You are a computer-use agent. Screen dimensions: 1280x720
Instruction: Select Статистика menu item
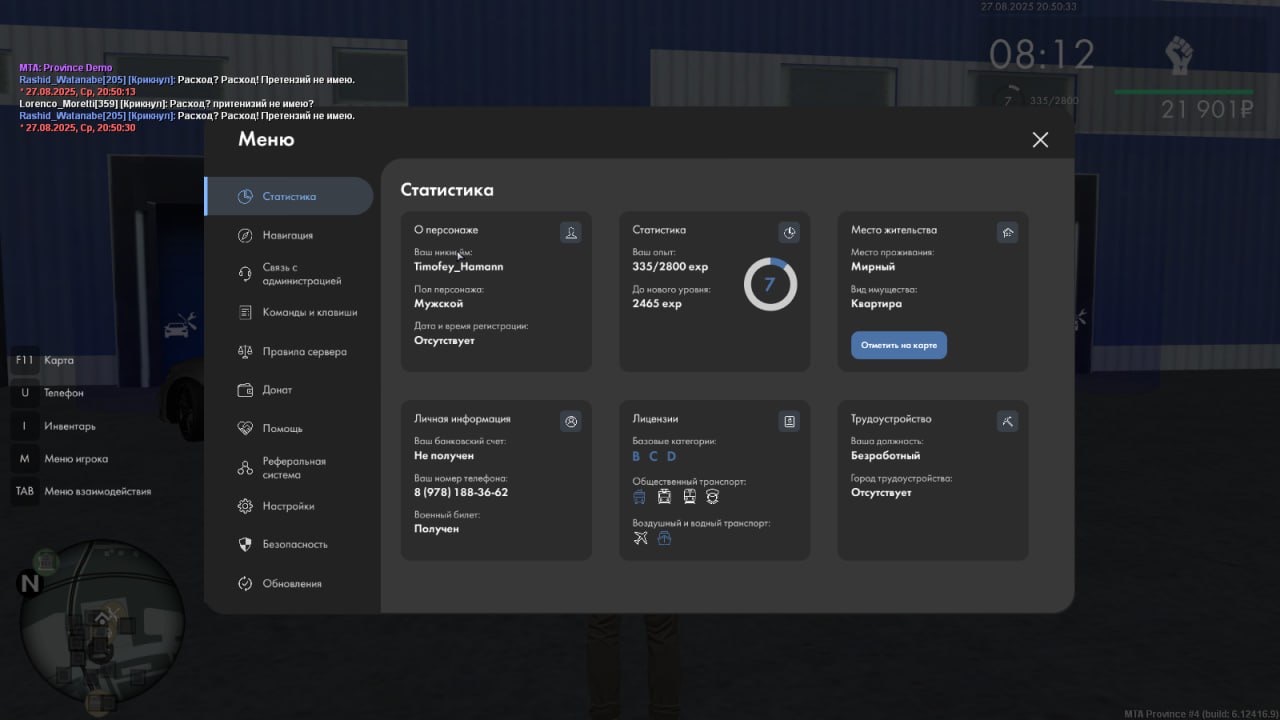coord(288,196)
